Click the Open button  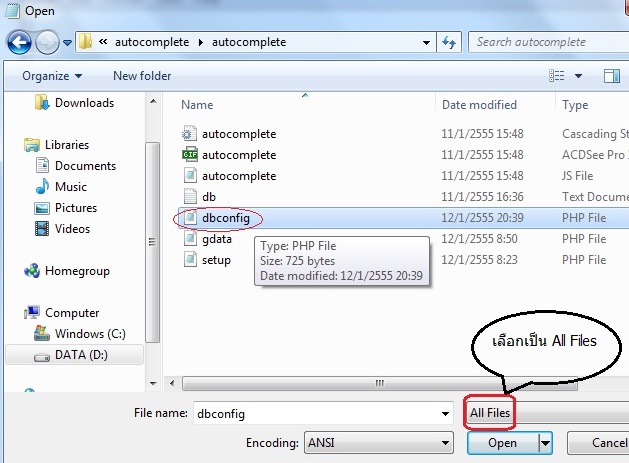pos(502,443)
